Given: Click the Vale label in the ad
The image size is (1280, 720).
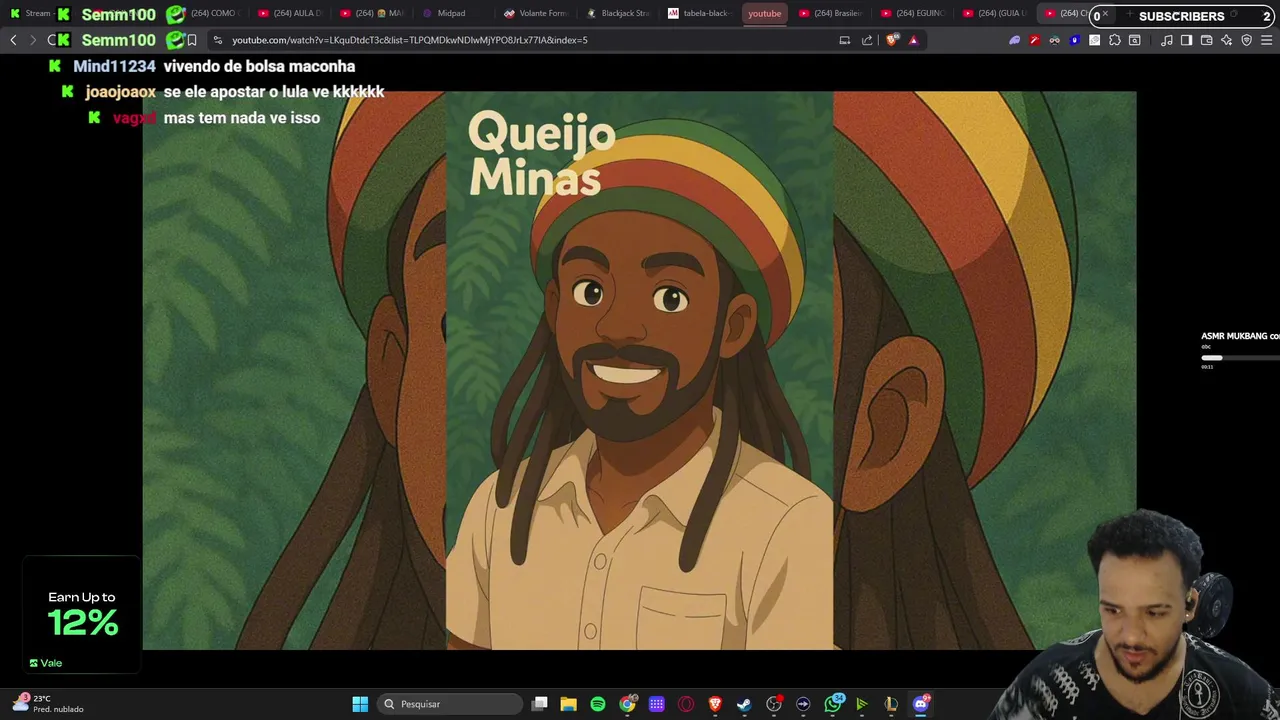Looking at the screenshot, I should 46,663.
